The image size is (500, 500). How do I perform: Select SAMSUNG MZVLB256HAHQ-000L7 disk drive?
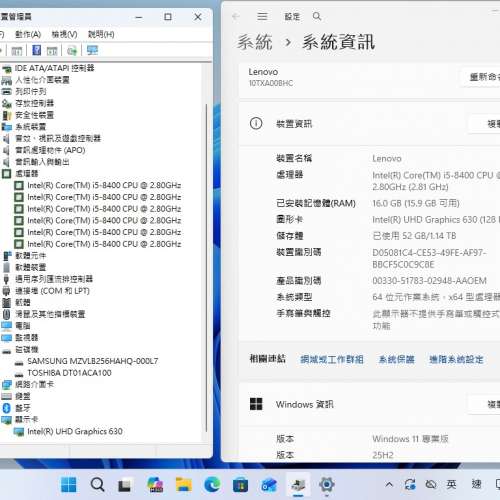click(x=93, y=361)
